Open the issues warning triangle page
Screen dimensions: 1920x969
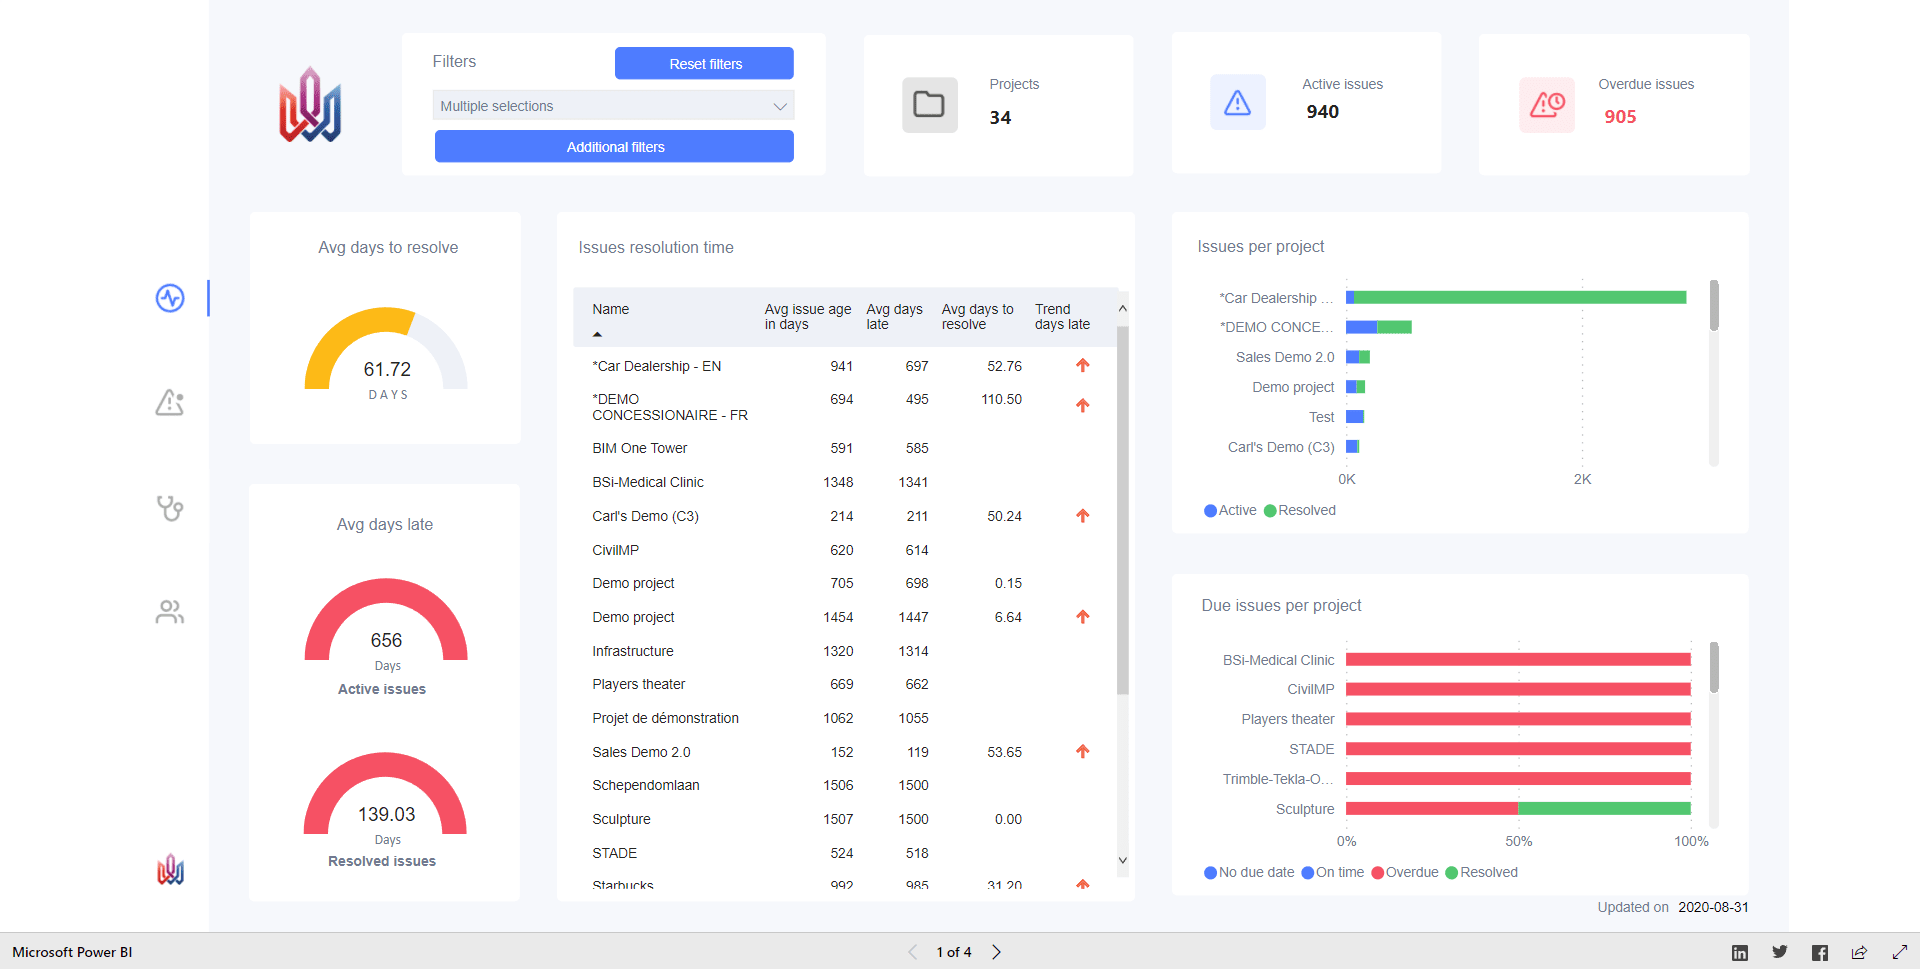pyautogui.click(x=170, y=402)
